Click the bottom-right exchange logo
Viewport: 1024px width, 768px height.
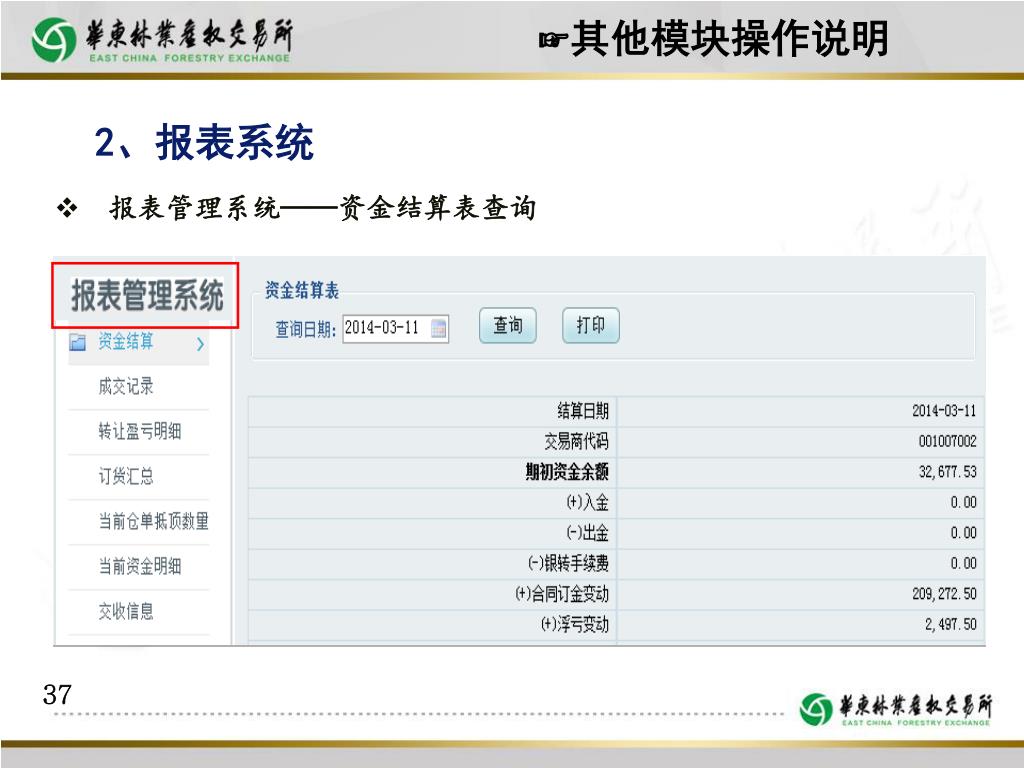tap(896, 708)
